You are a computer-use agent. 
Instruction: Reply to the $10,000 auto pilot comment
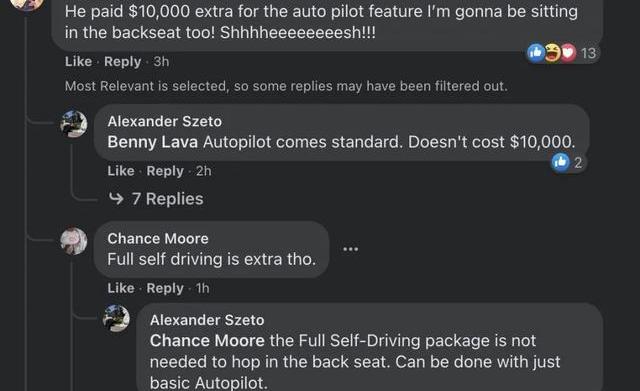tap(122, 61)
